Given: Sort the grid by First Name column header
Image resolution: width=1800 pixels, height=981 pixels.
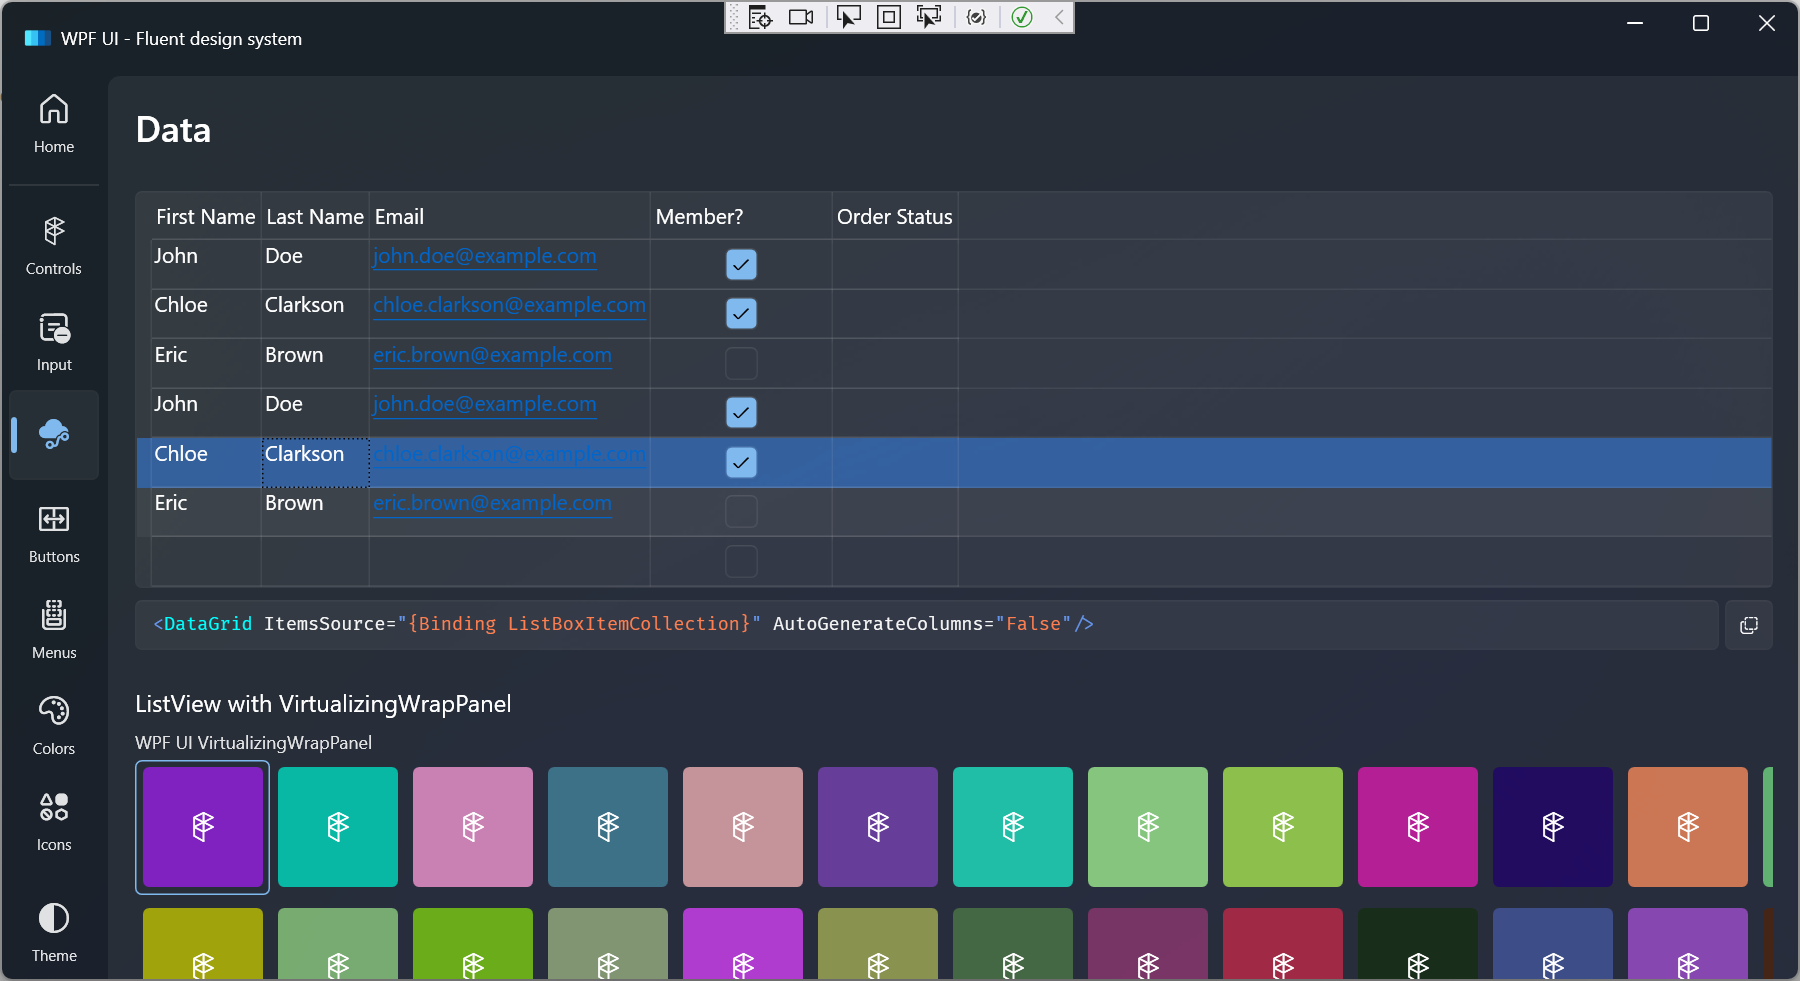Looking at the screenshot, I should tap(206, 216).
